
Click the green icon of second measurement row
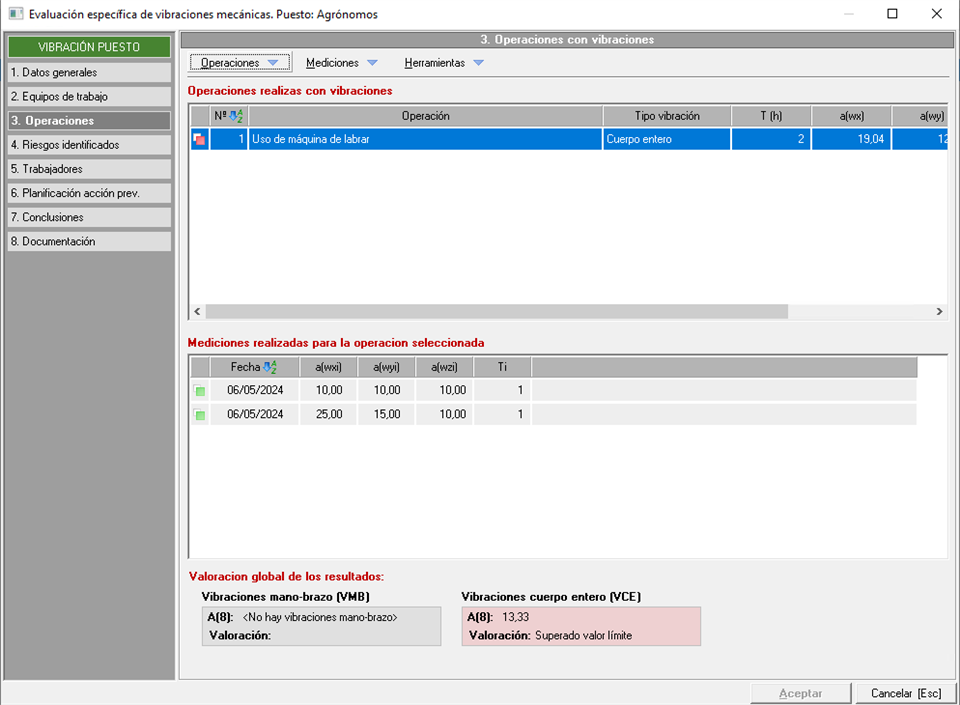click(x=199, y=414)
